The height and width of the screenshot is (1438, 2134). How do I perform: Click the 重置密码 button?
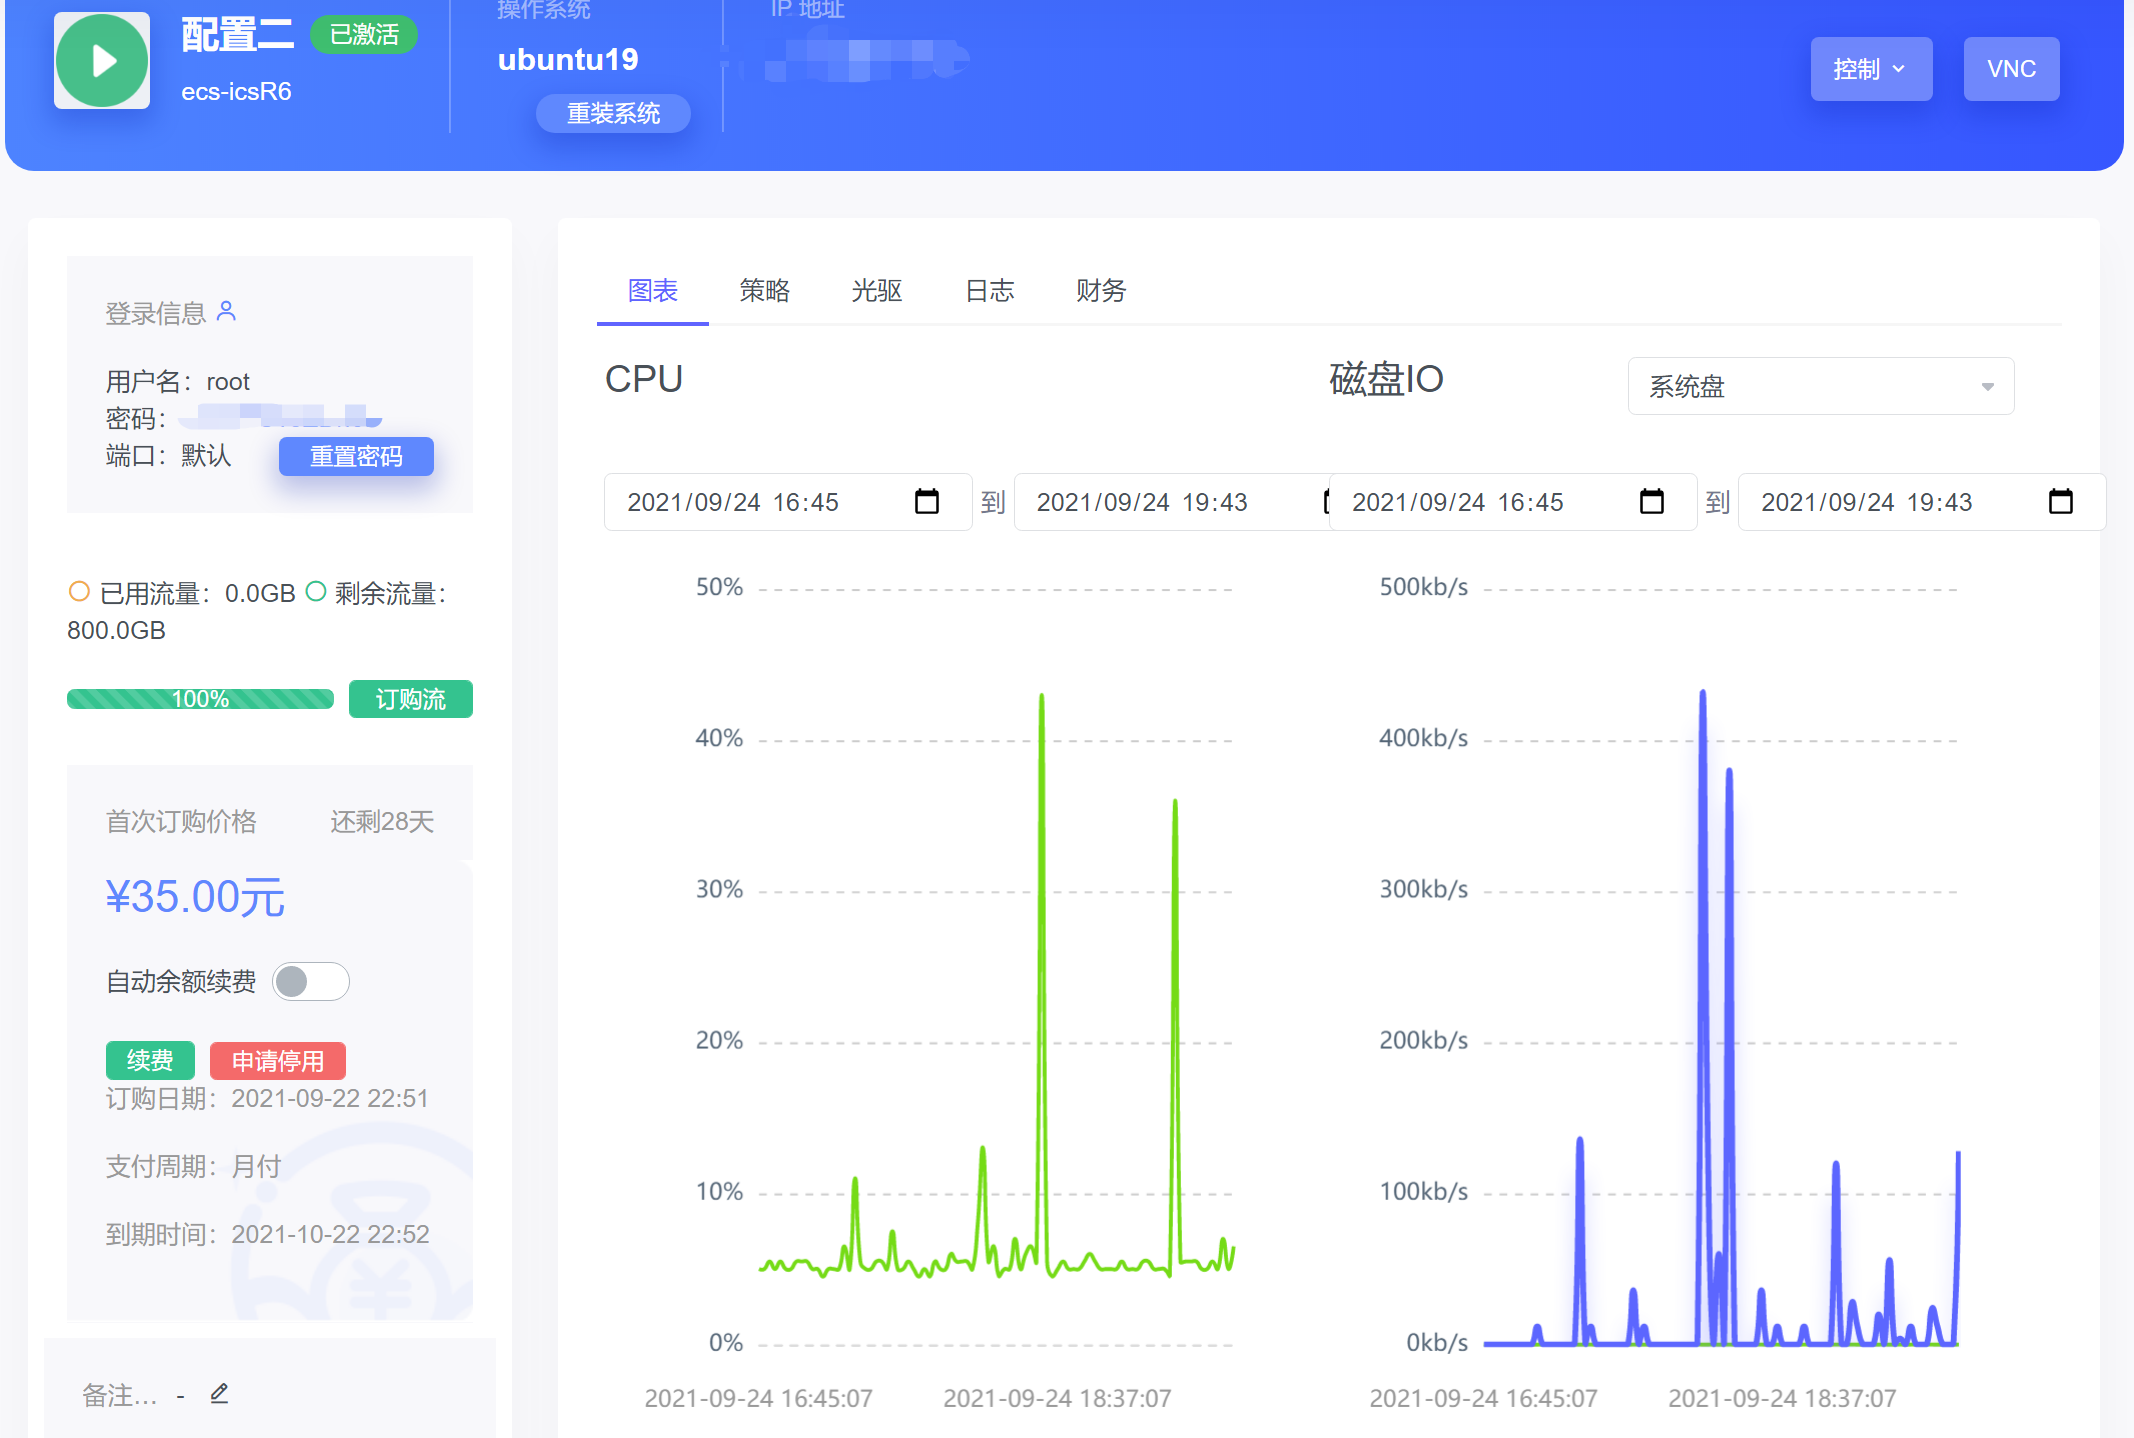356,456
